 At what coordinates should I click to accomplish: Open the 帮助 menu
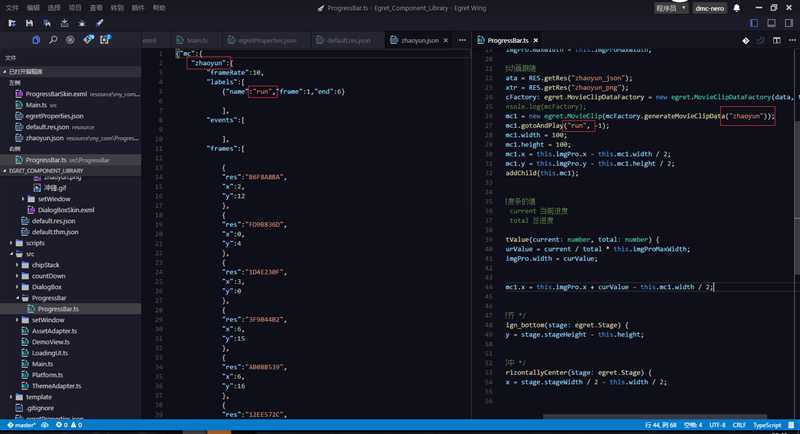pos(159,8)
